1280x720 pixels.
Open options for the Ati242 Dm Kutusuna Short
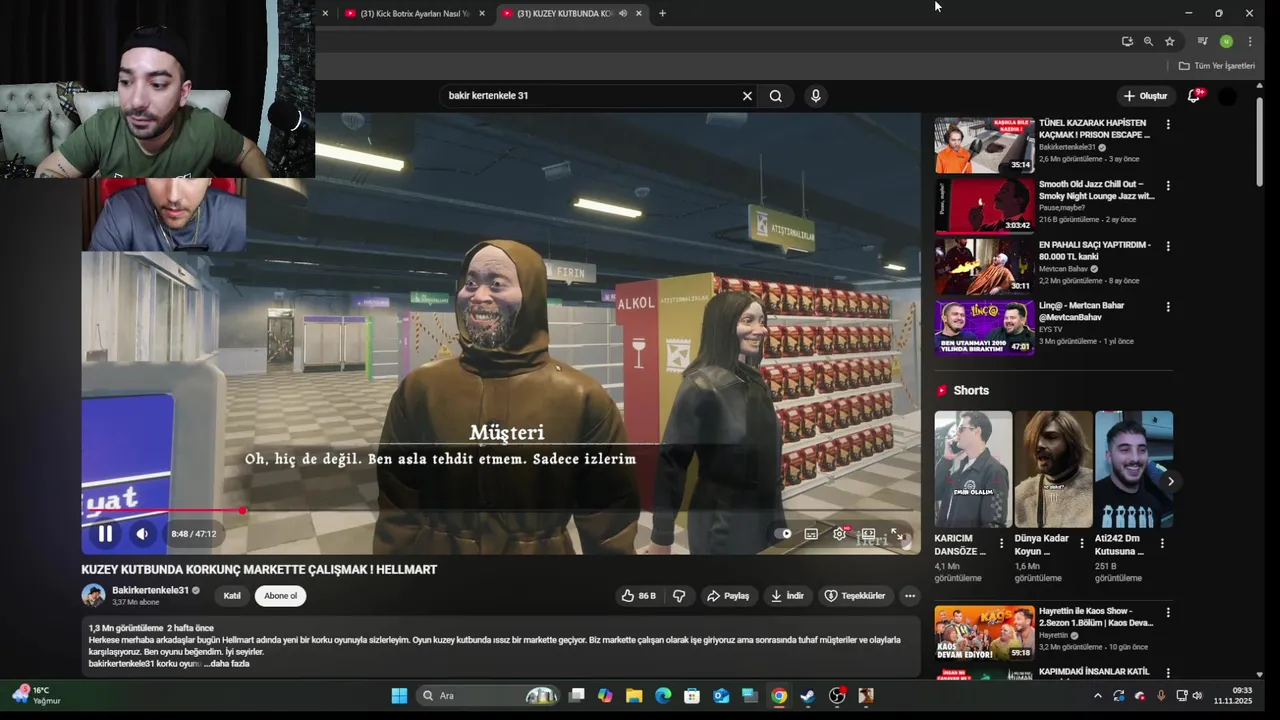[x=1161, y=543]
